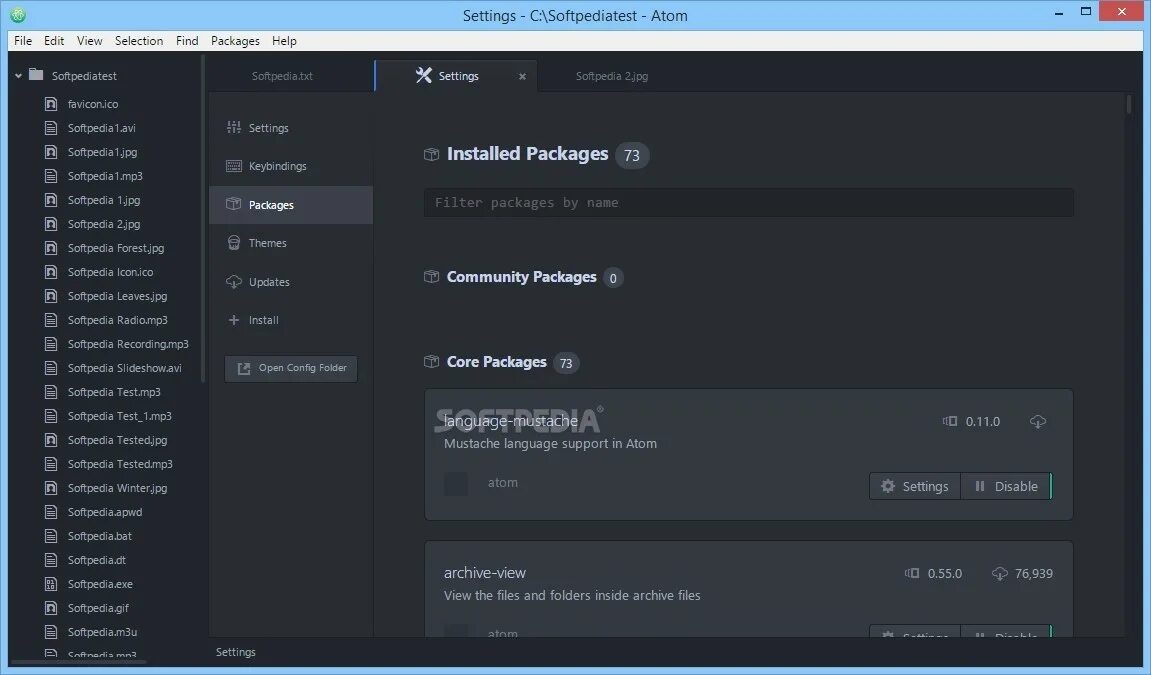The width and height of the screenshot is (1151, 675).
Task: Click the Softpedia1.jpg image icon
Action: (51, 152)
